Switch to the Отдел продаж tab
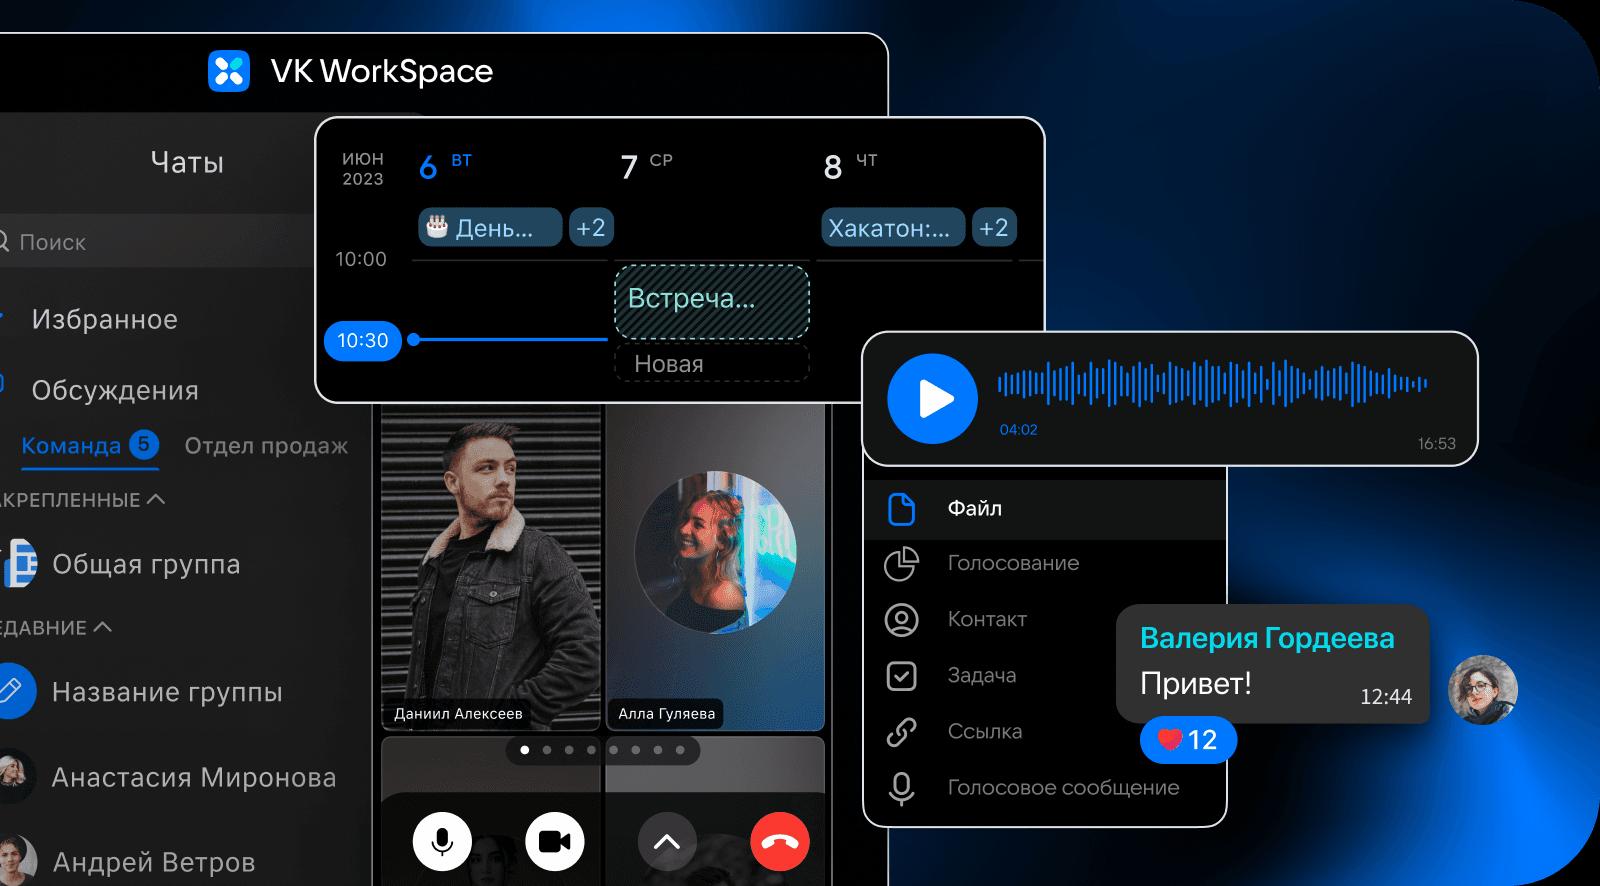 (266, 446)
